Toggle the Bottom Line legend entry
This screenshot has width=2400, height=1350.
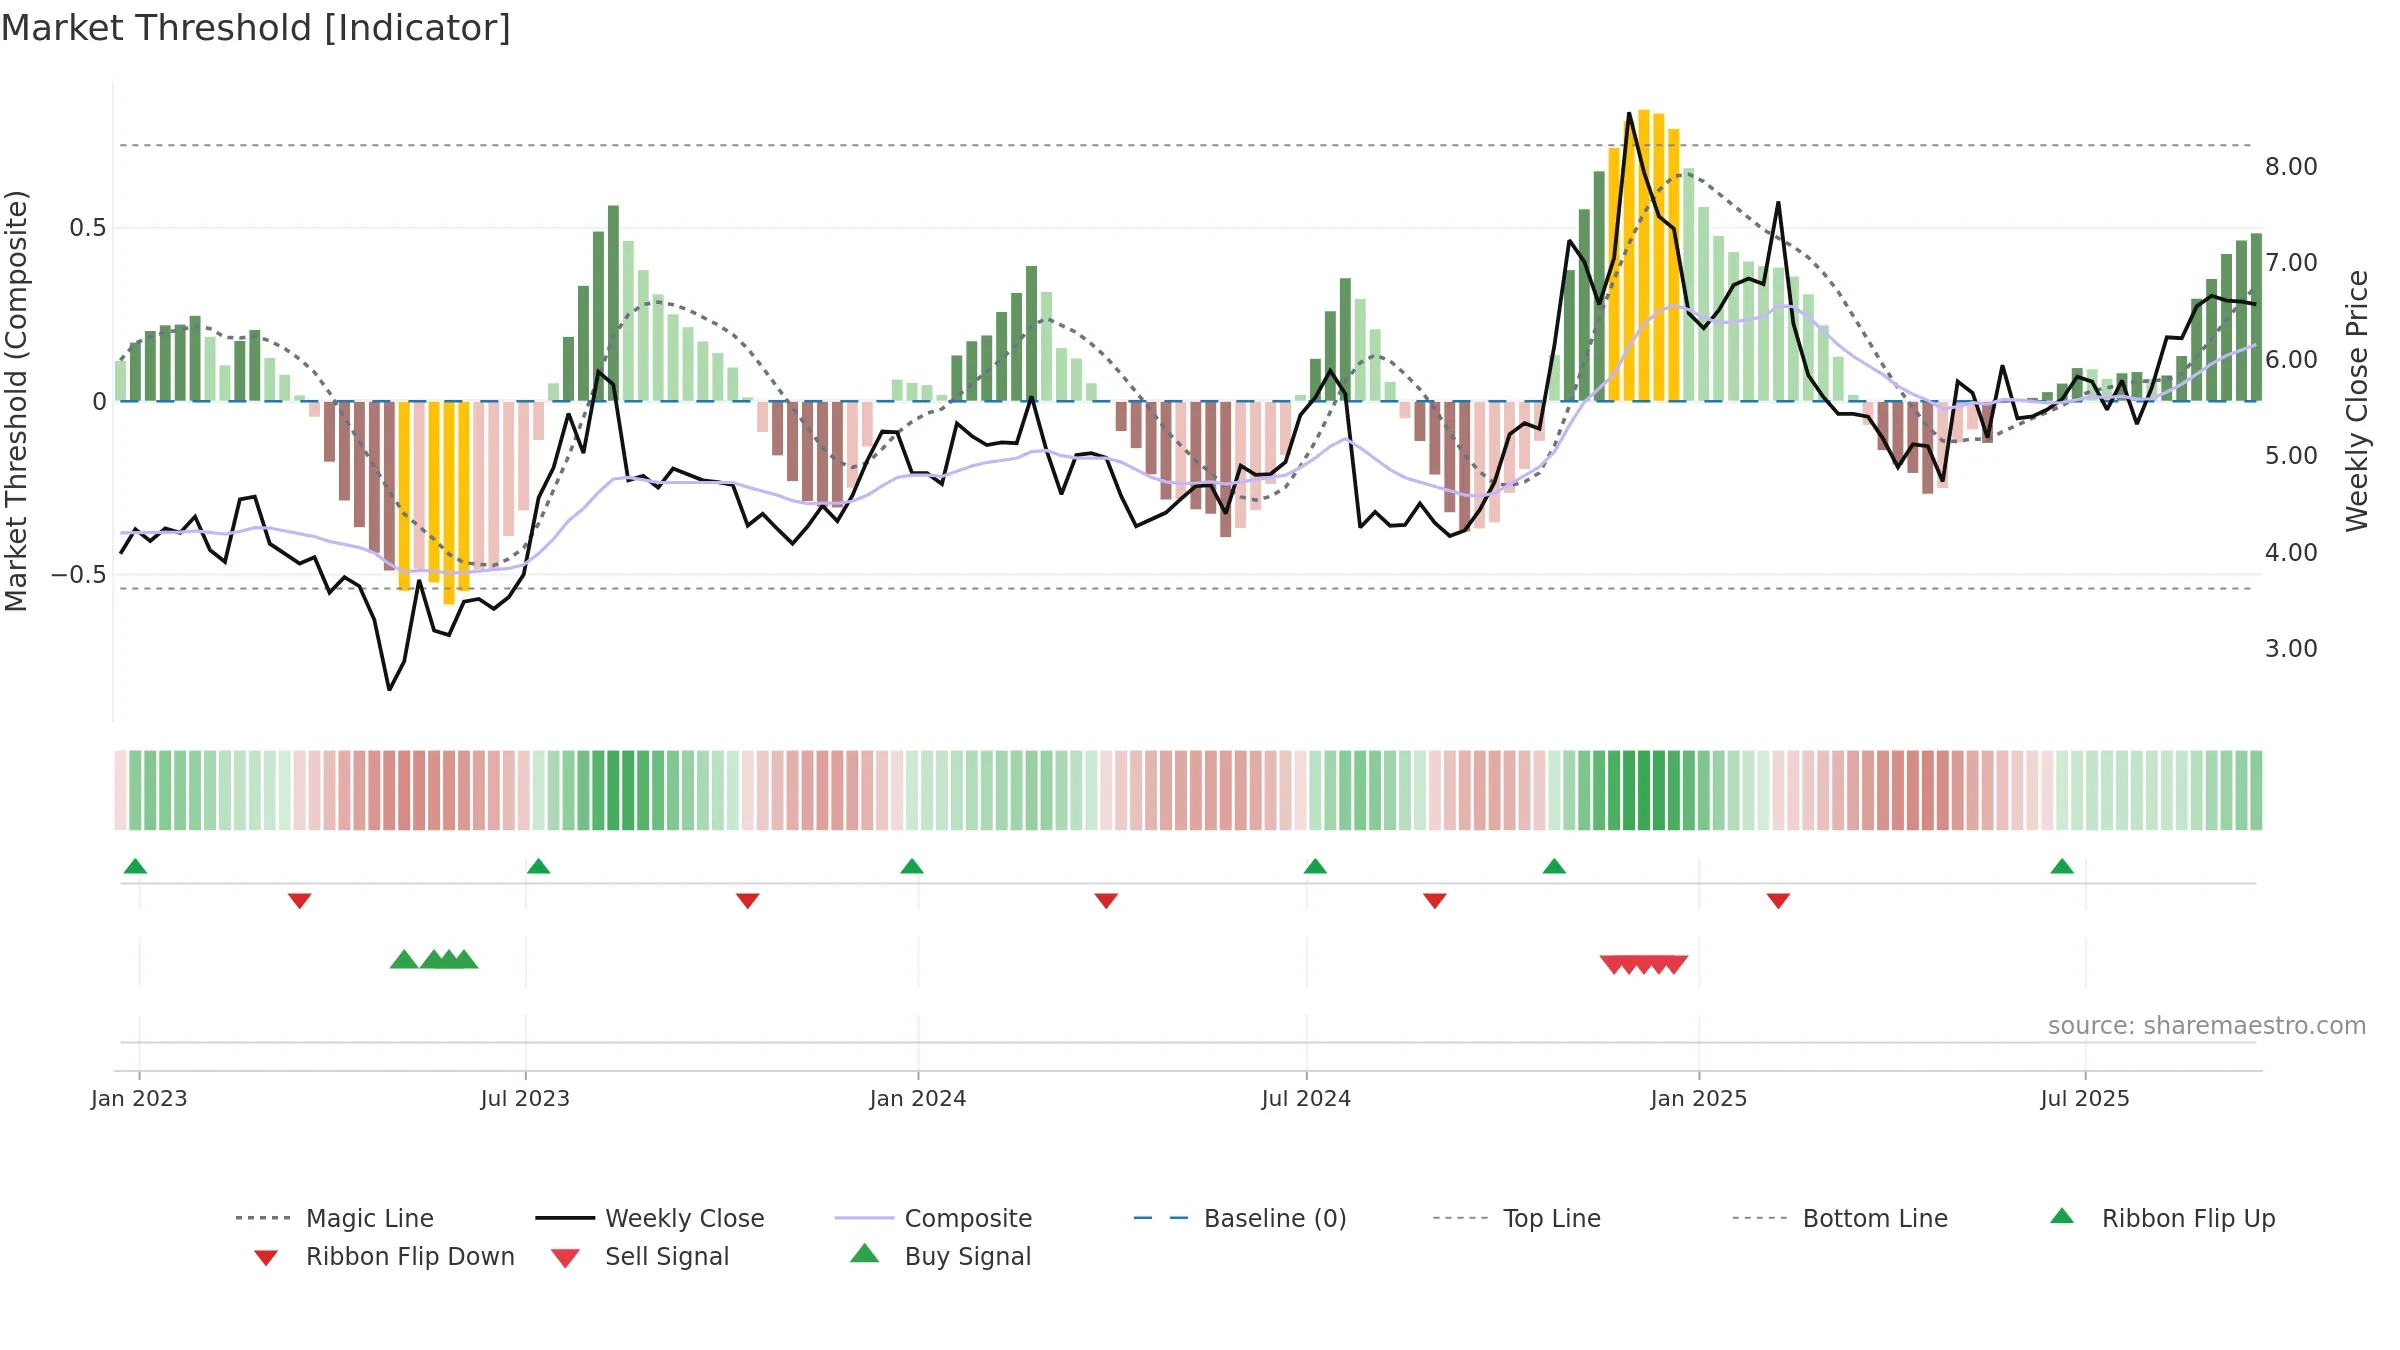(1840, 1218)
